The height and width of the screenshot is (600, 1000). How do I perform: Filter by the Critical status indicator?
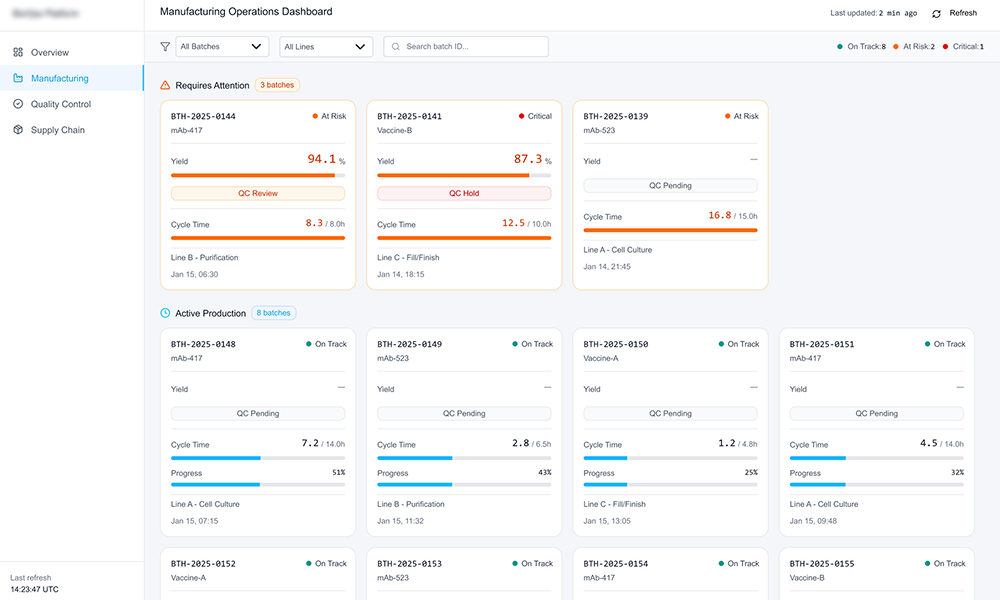pyautogui.click(x=961, y=47)
